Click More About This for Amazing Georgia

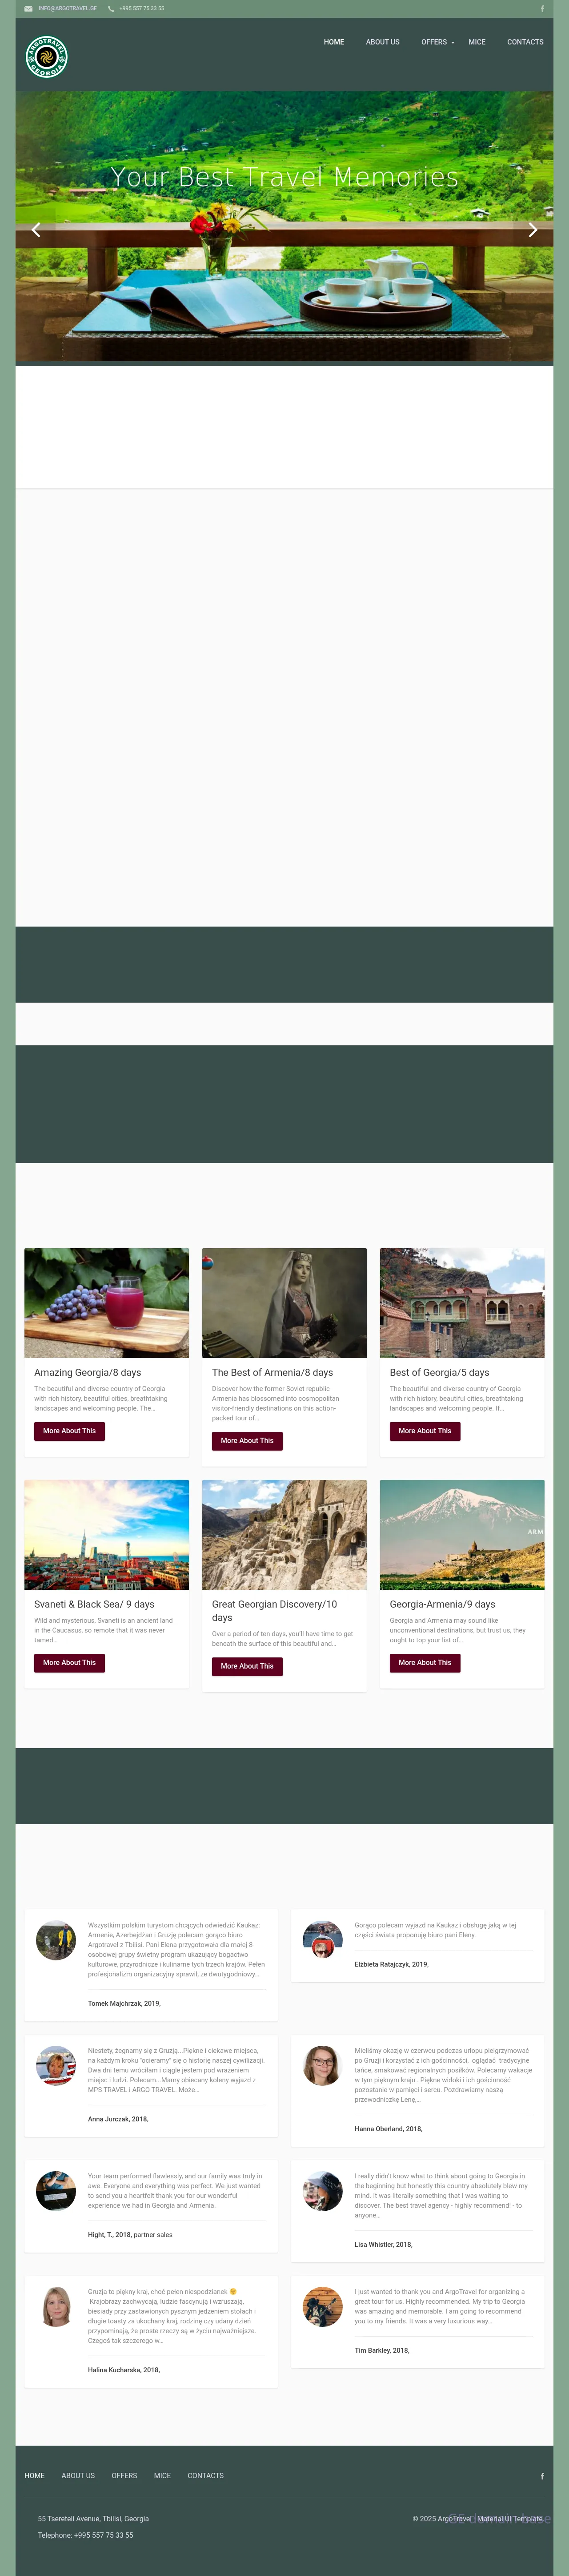pos(69,1431)
